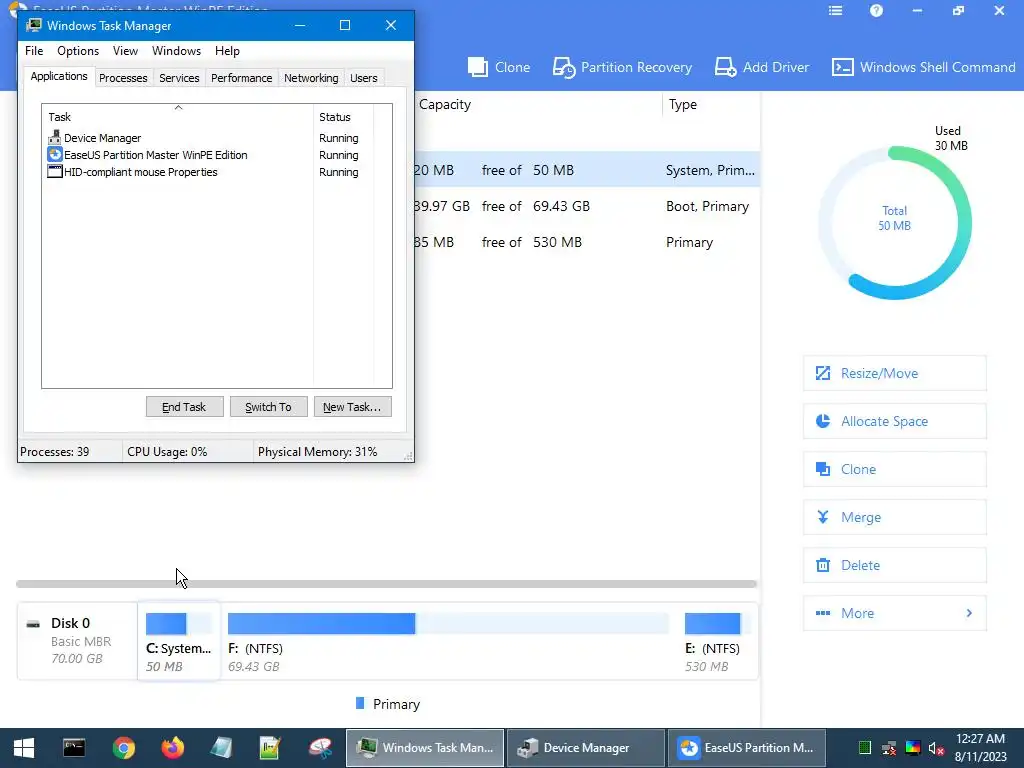This screenshot has width=1024, height=768.
Task: Open the blue notebook taskbar icon
Action: pos(221,748)
